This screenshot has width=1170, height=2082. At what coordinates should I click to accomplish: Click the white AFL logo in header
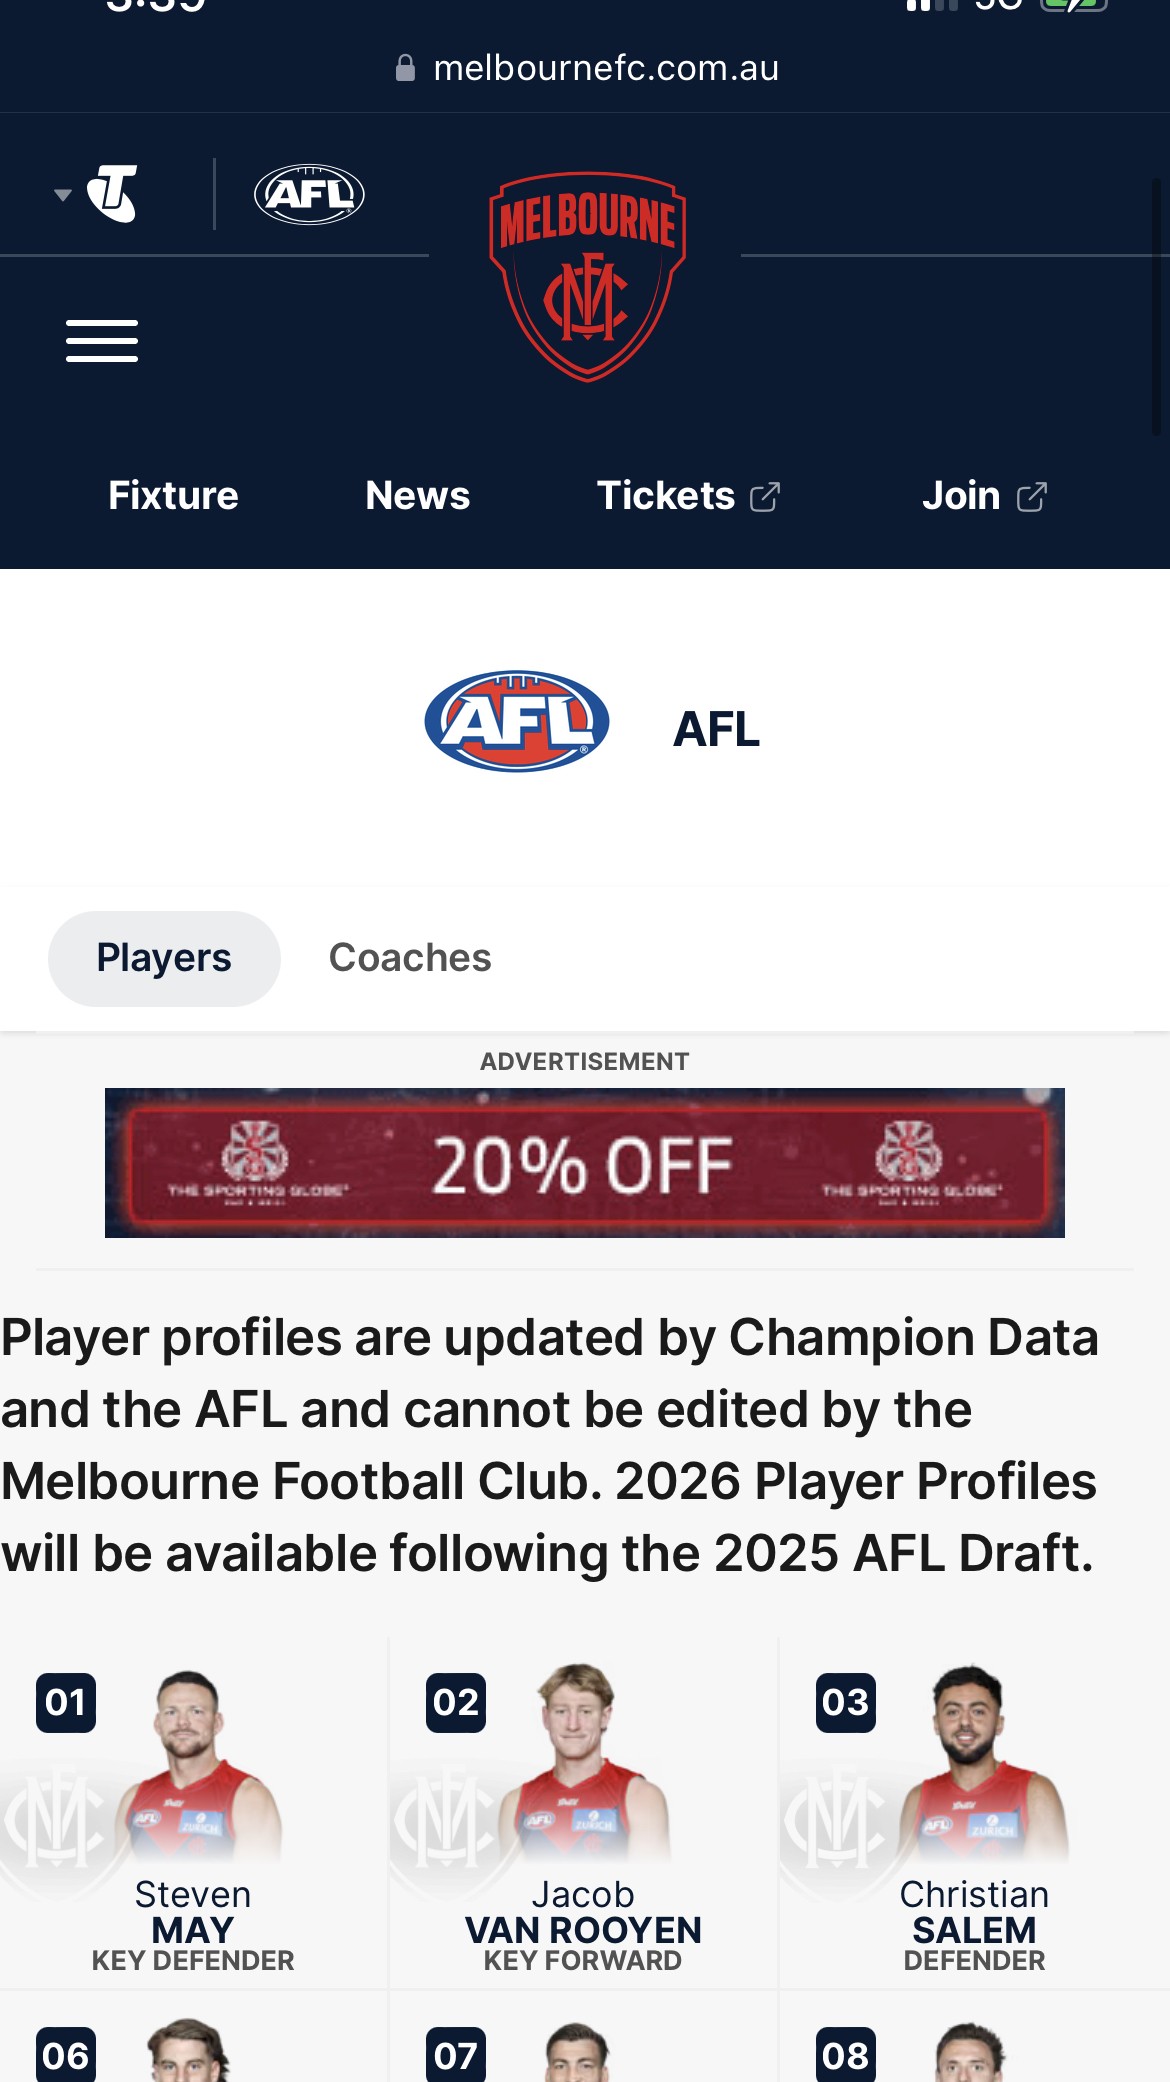coord(309,194)
